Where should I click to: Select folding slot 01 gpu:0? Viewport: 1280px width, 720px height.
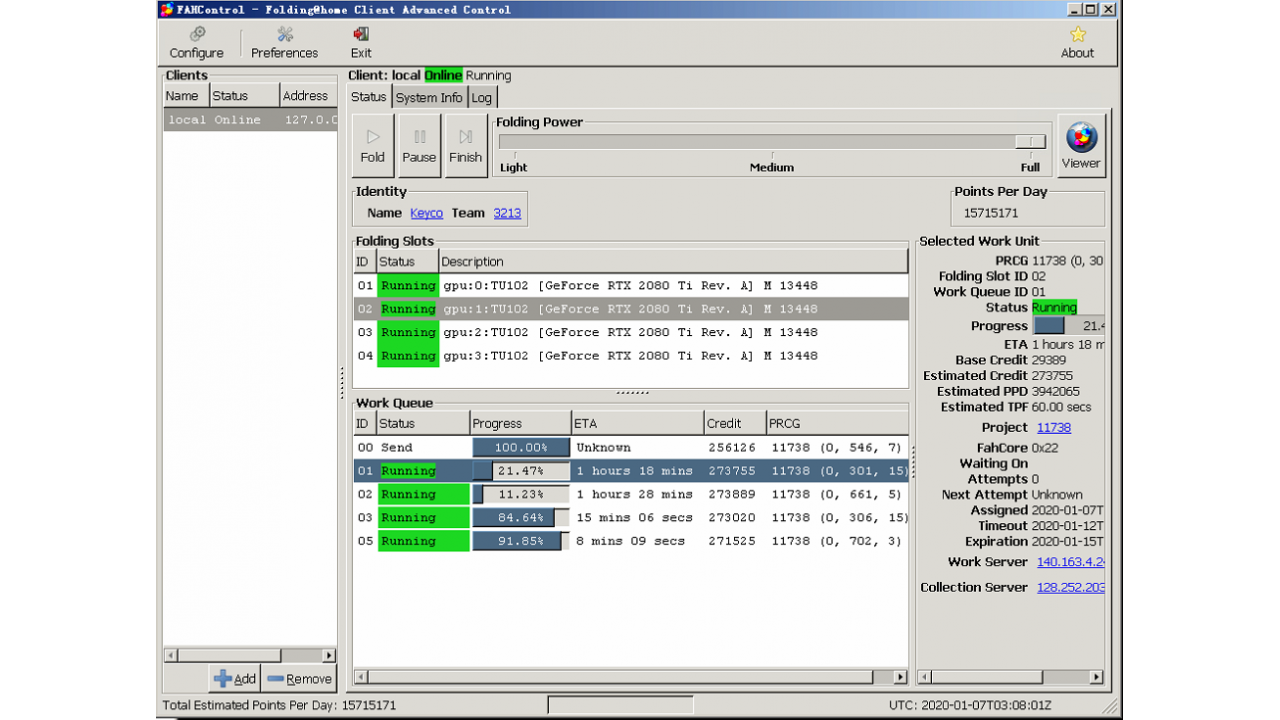click(631, 286)
